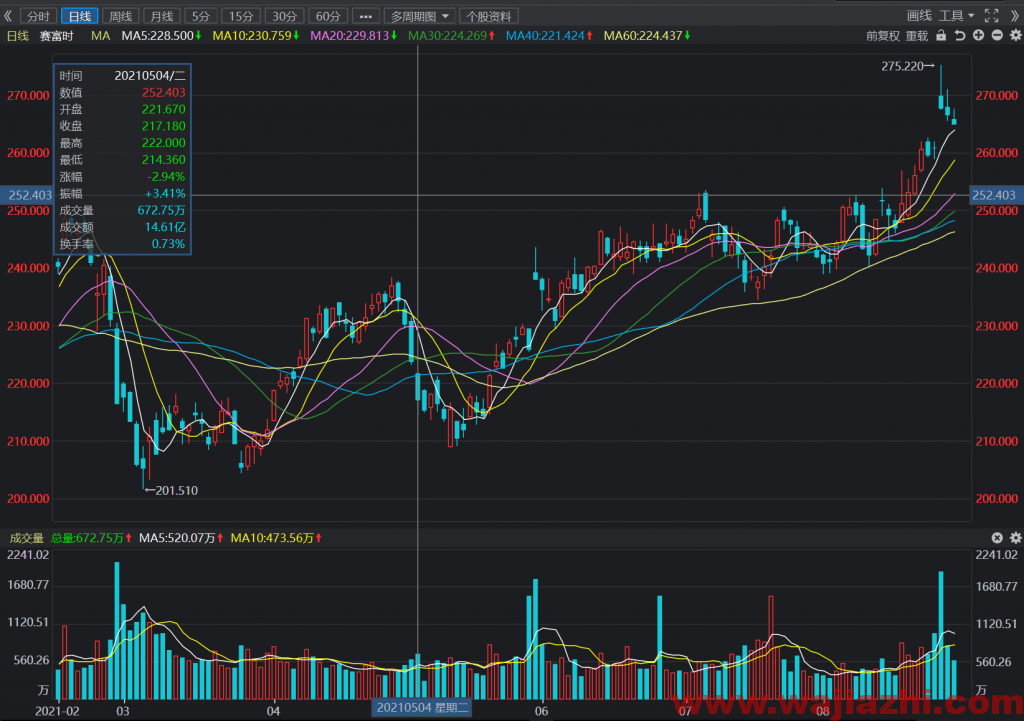This screenshot has height=721, width=1024.
Task: Click the 成交量 volume indicator label
Action: coord(26,538)
